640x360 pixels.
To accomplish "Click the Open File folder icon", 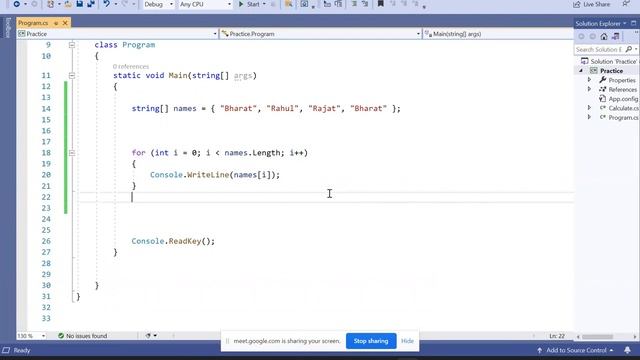I will pyautogui.click(x=68, y=4).
